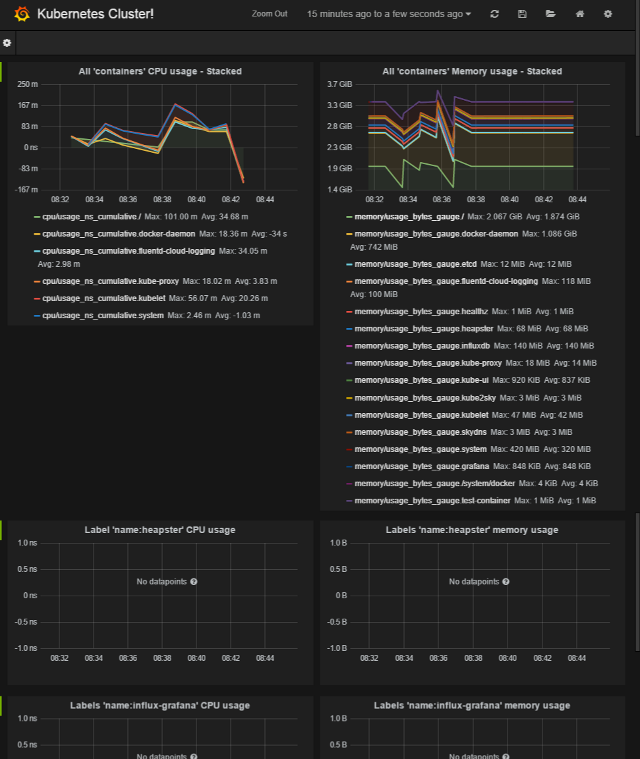Refresh the dashboard with the refresh icon

pyautogui.click(x=494, y=14)
